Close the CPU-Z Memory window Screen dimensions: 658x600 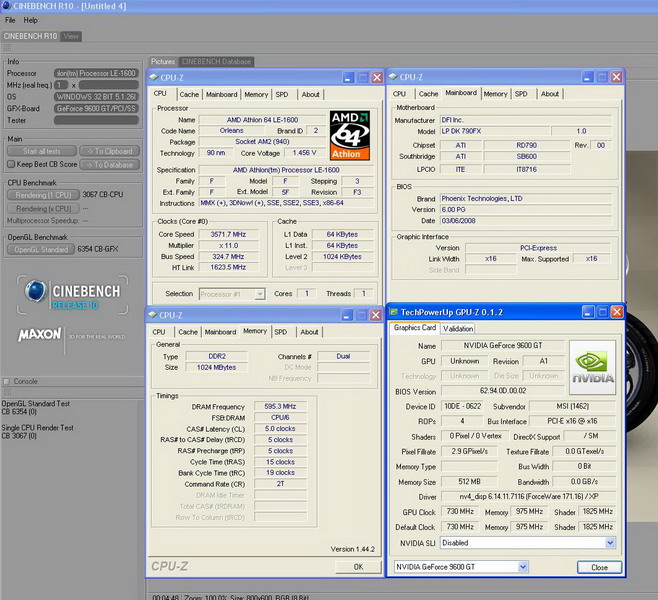376,315
